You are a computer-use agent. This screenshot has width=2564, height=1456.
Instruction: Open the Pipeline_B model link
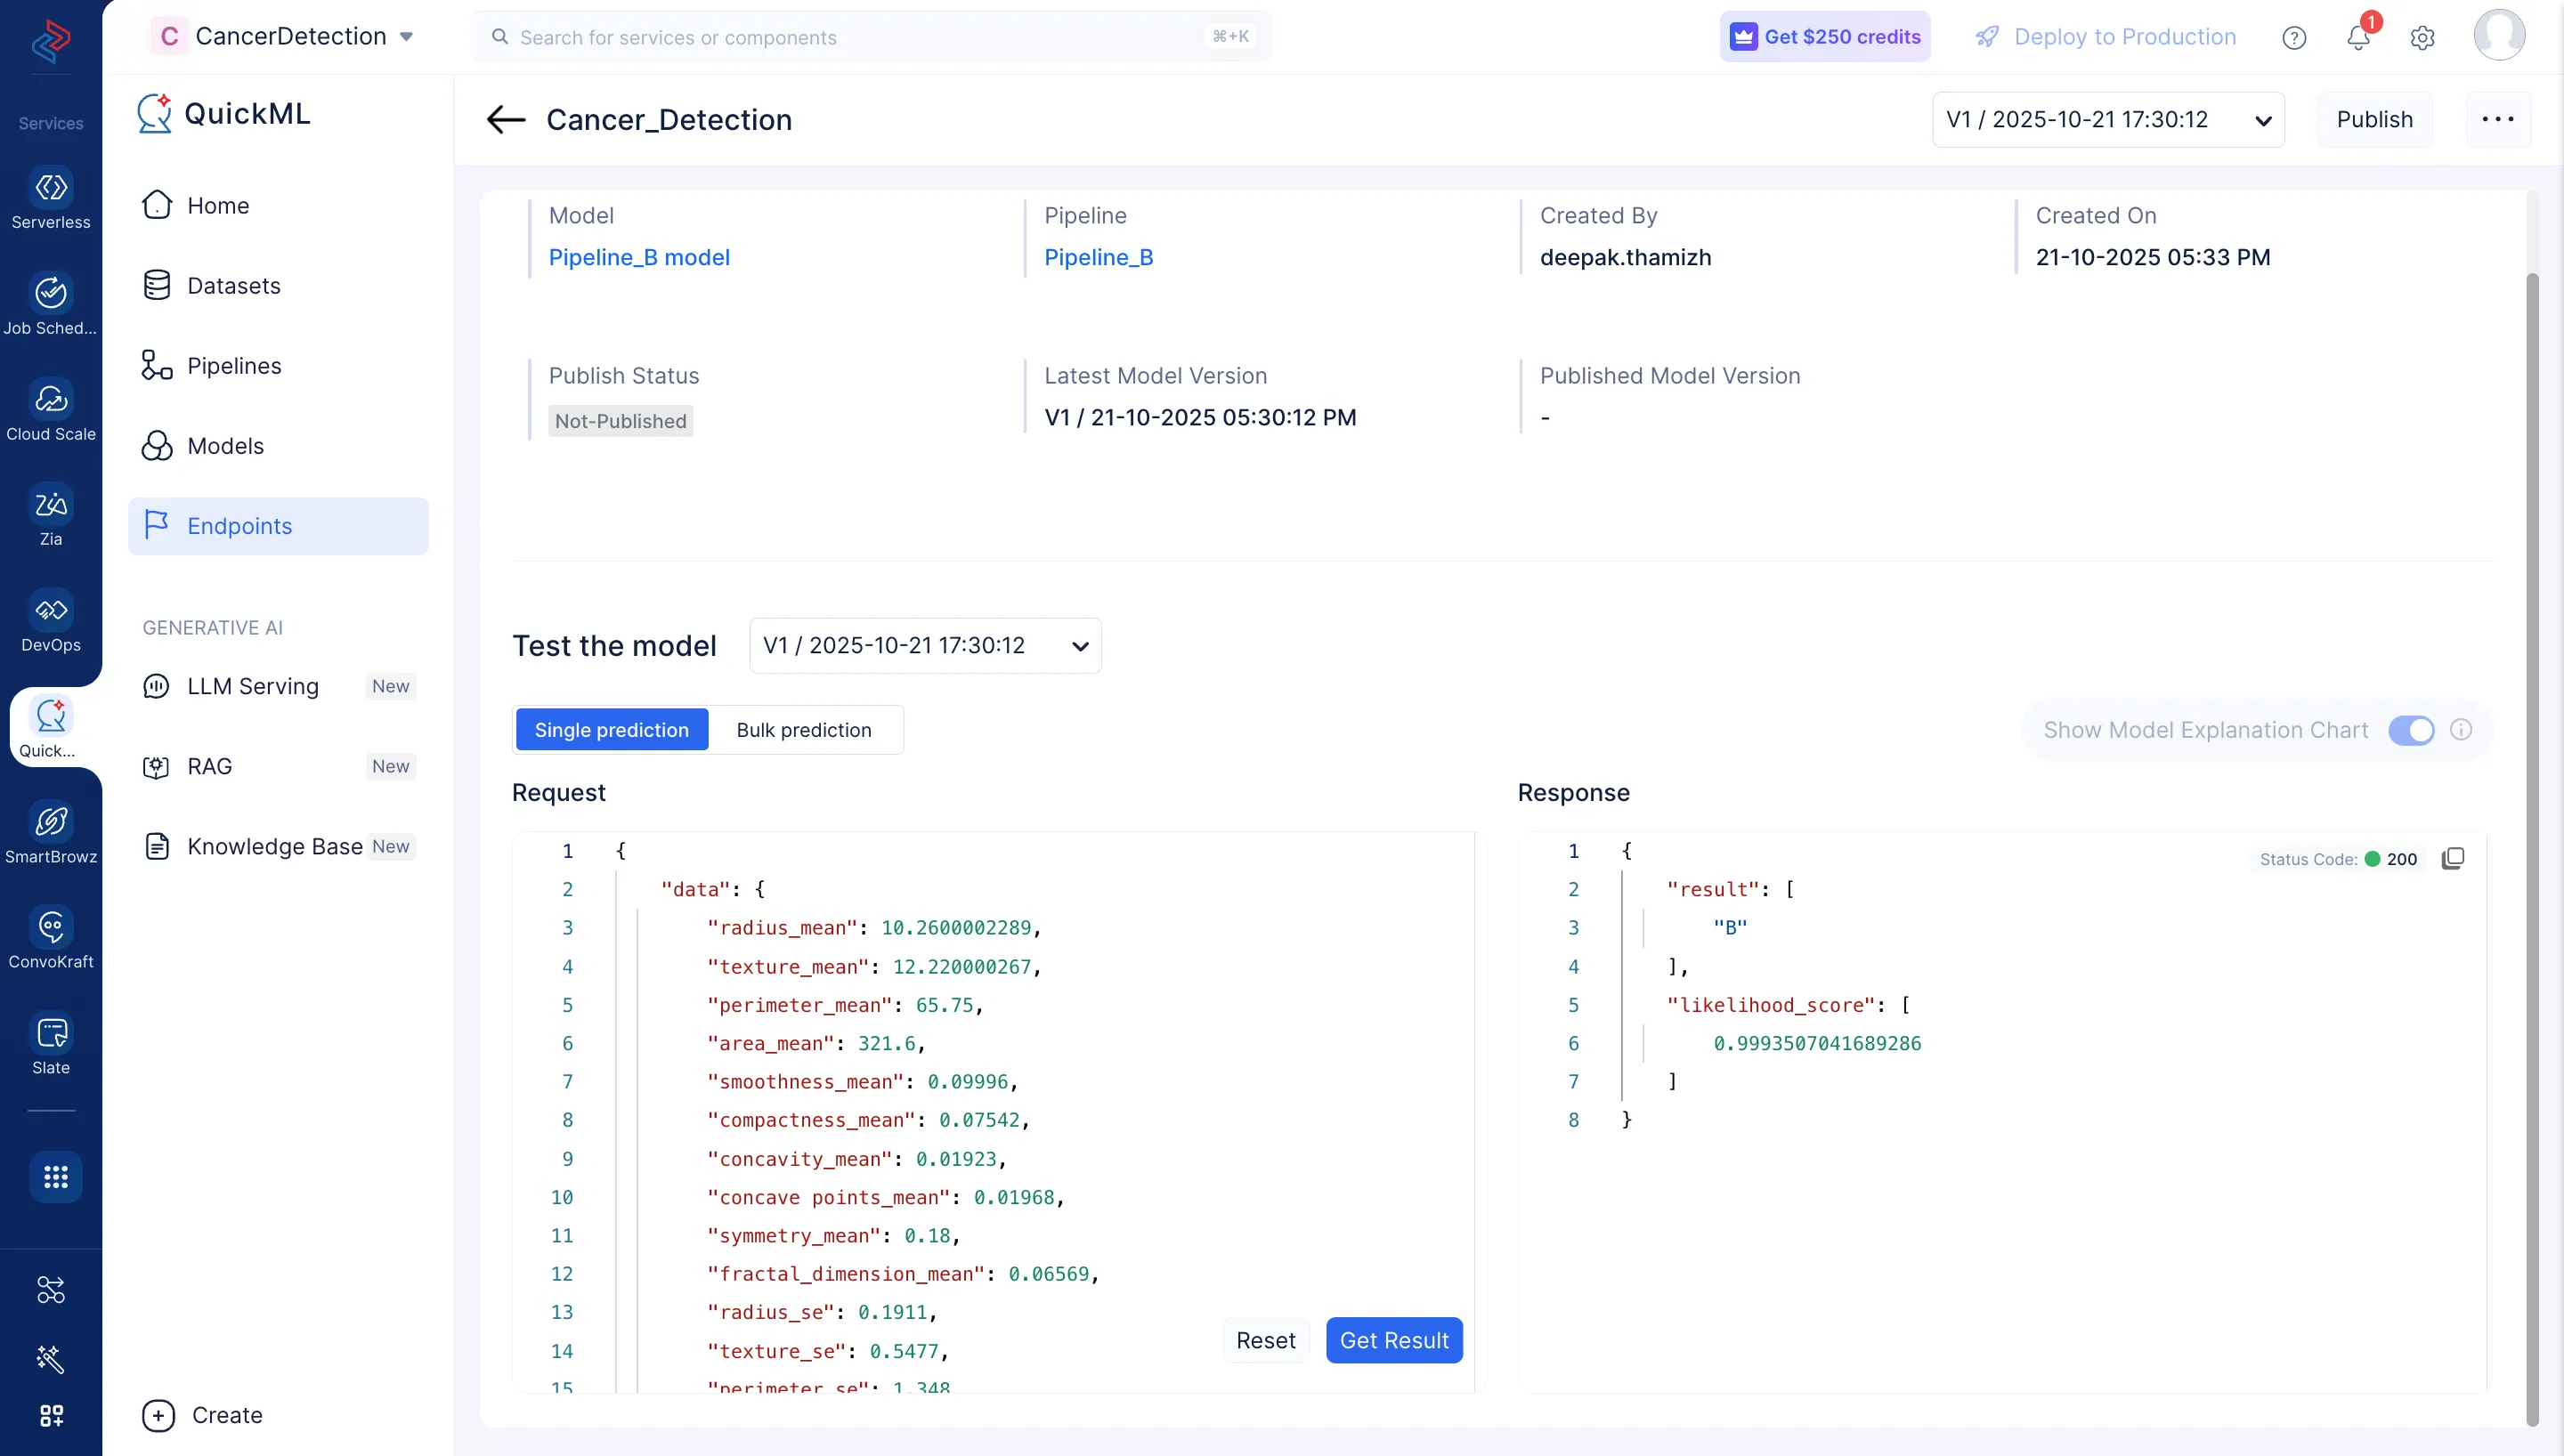coord(639,257)
